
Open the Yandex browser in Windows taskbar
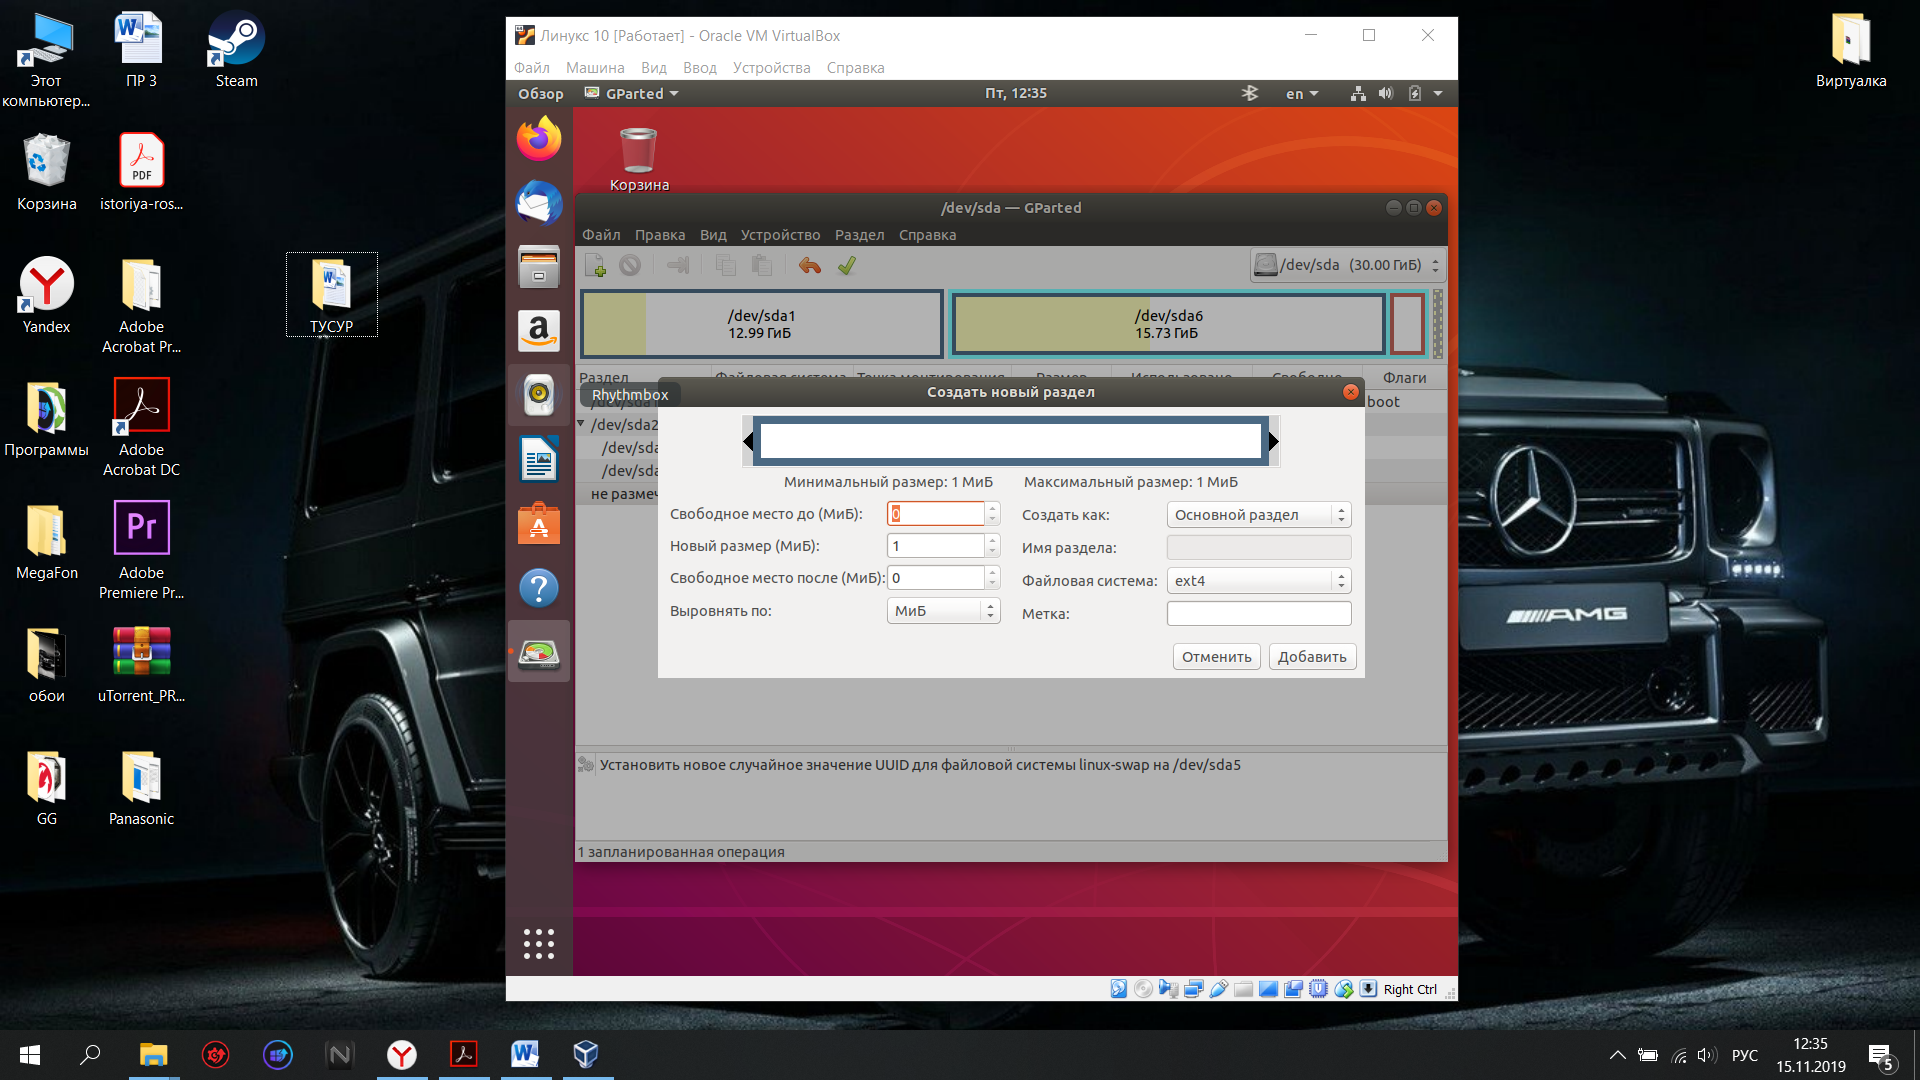[x=402, y=1055]
